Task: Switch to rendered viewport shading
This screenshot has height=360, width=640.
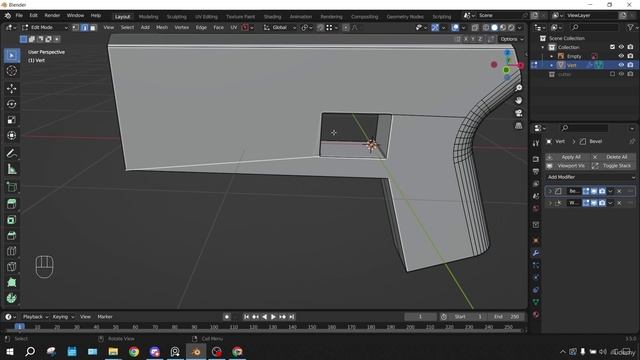Action: coord(511,27)
